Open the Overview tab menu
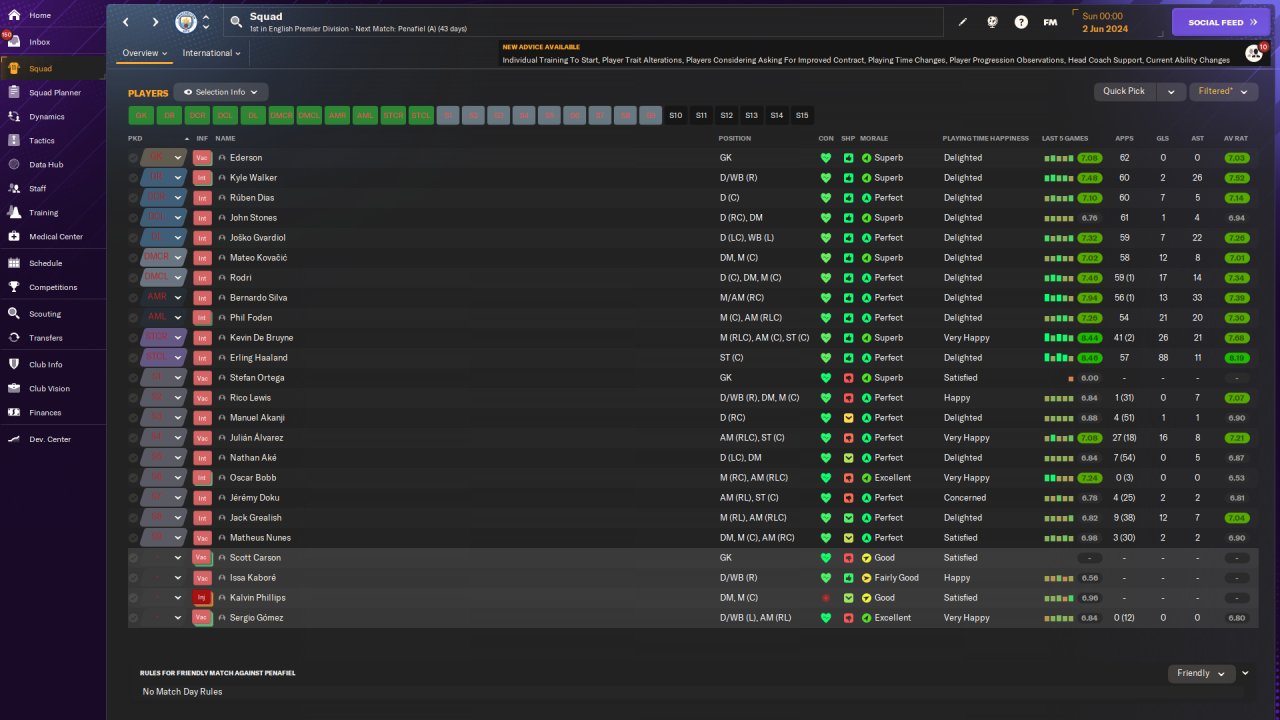The image size is (1280, 720). pyautogui.click(x=145, y=53)
